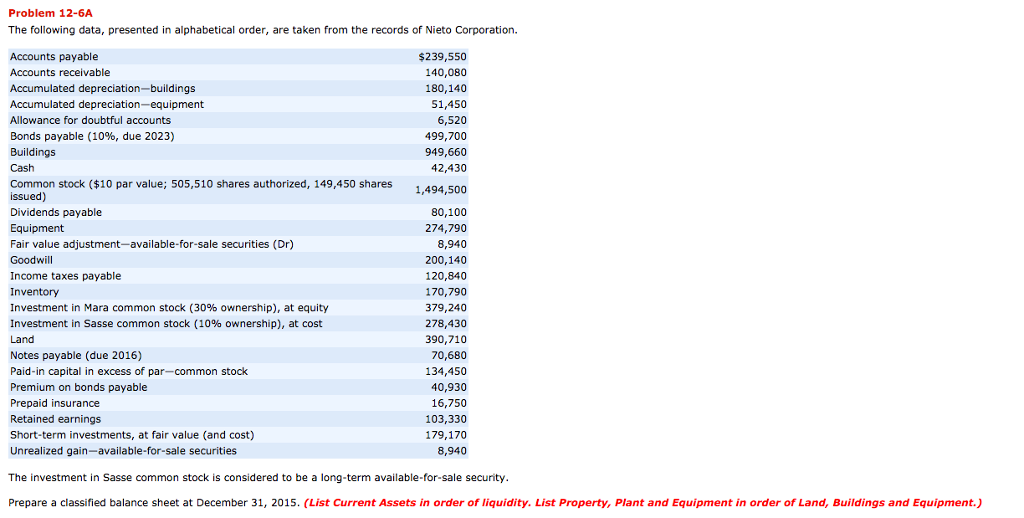Screen dimensions: 1024x518
Task: Select 'Bonds payable (10%, due 2023)' label
Action: click(92, 136)
